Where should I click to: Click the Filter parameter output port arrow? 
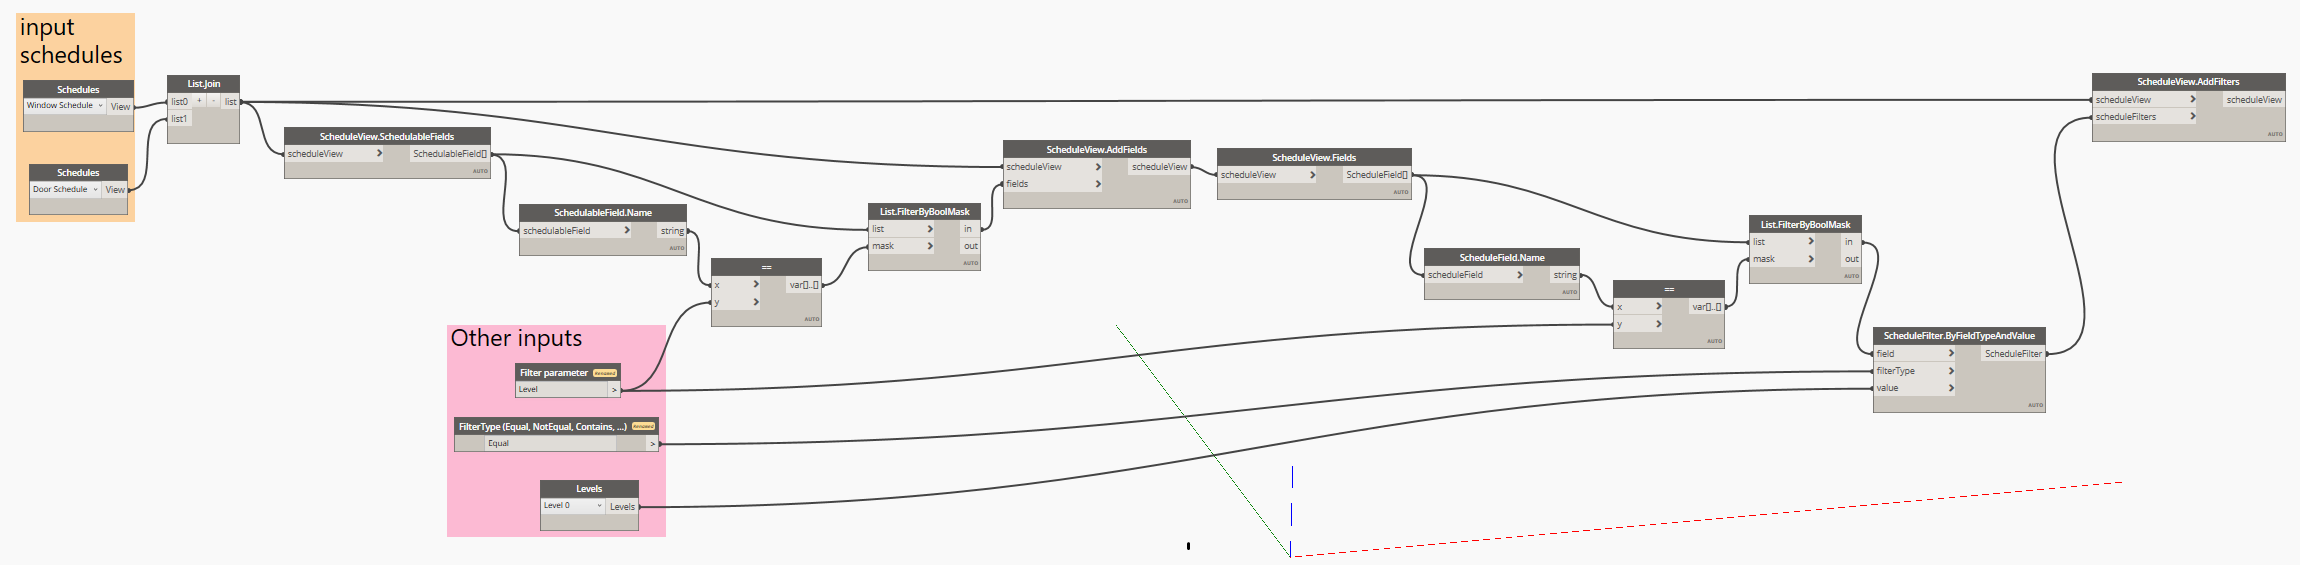coord(614,390)
